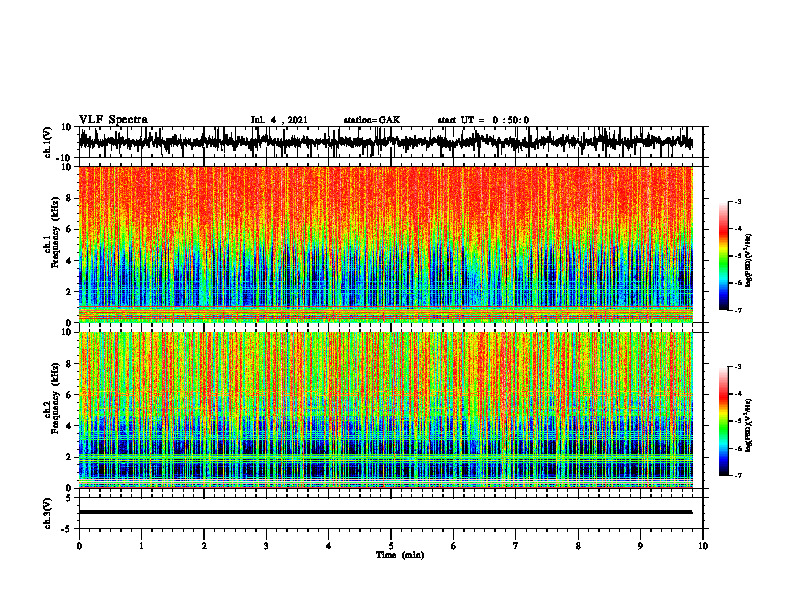Click the ch.1 spectrogram color scale bar
Screen dimensions: 792x612
pyautogui.click(x=724, y=256)
